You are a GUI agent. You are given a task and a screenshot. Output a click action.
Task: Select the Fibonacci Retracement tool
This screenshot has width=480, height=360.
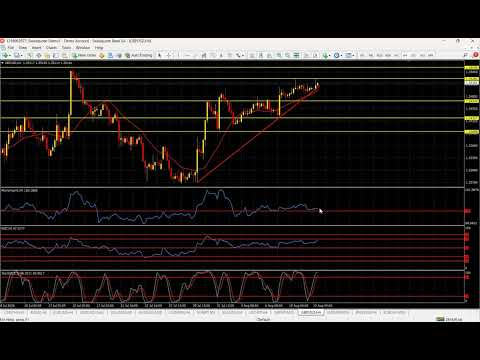click(x=212, y=55)
